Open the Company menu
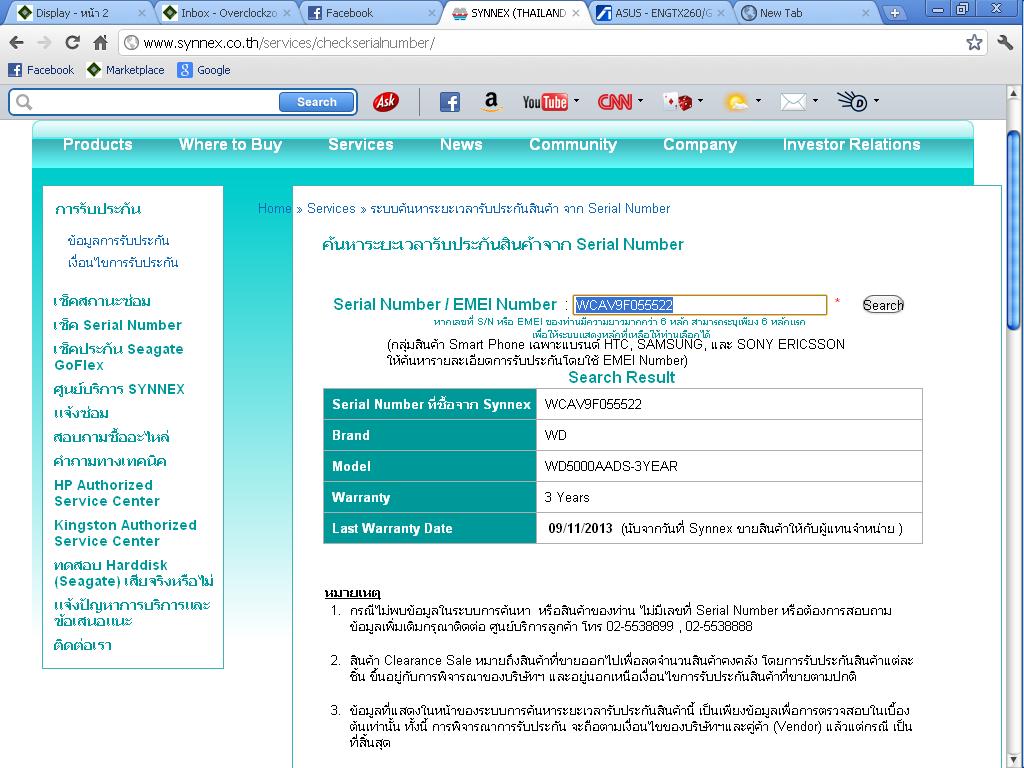Viewport: 1024px width, 768px height. 699,144
